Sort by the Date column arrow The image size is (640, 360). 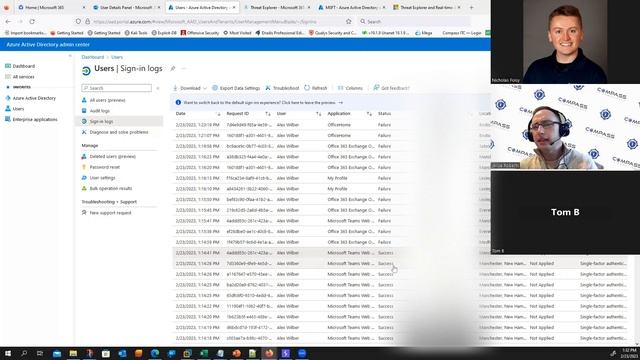[x=218, y=114]
